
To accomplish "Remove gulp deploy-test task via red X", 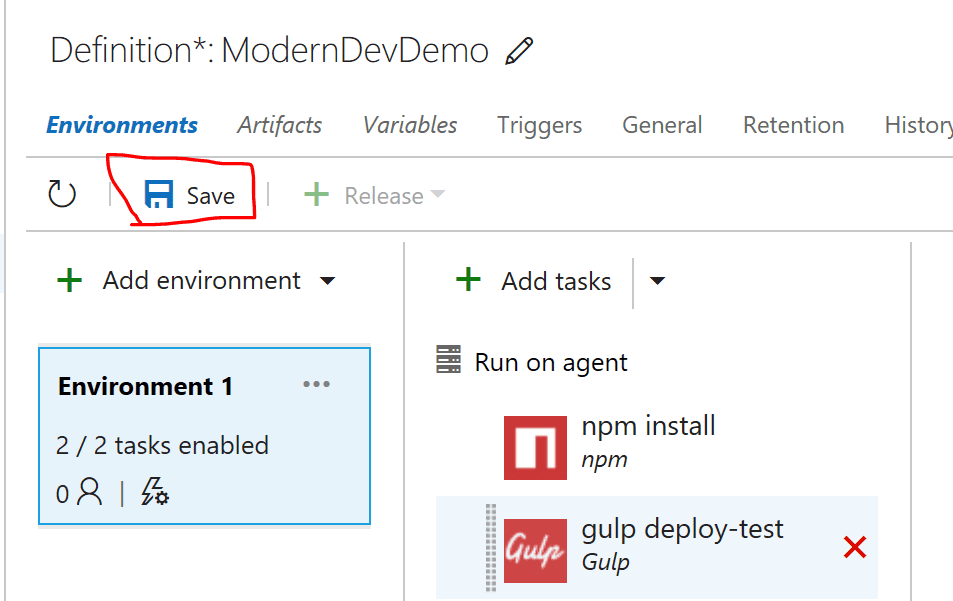I will pos(855,548).
